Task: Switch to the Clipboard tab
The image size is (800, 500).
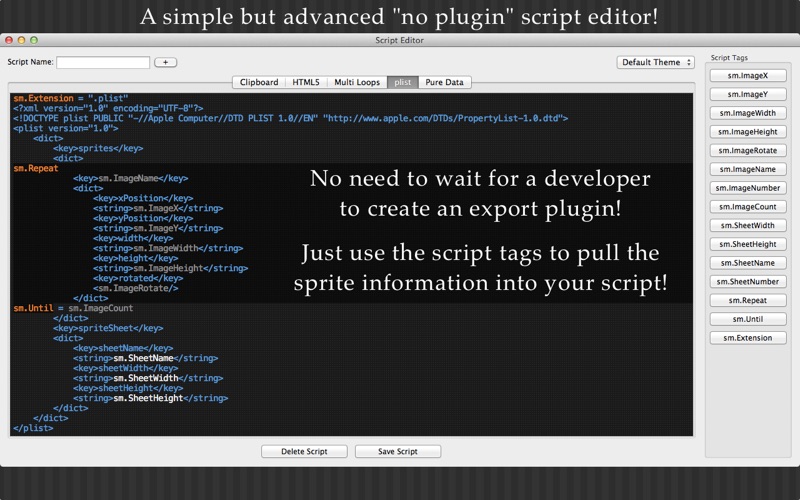Action: pos(259,82)
